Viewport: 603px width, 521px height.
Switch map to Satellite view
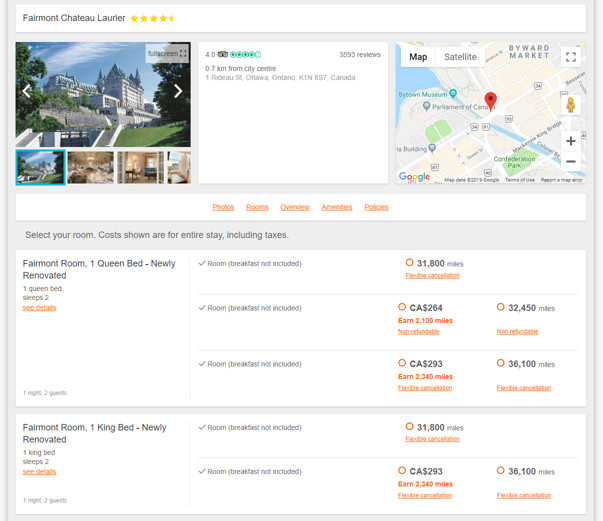point(460,57)
